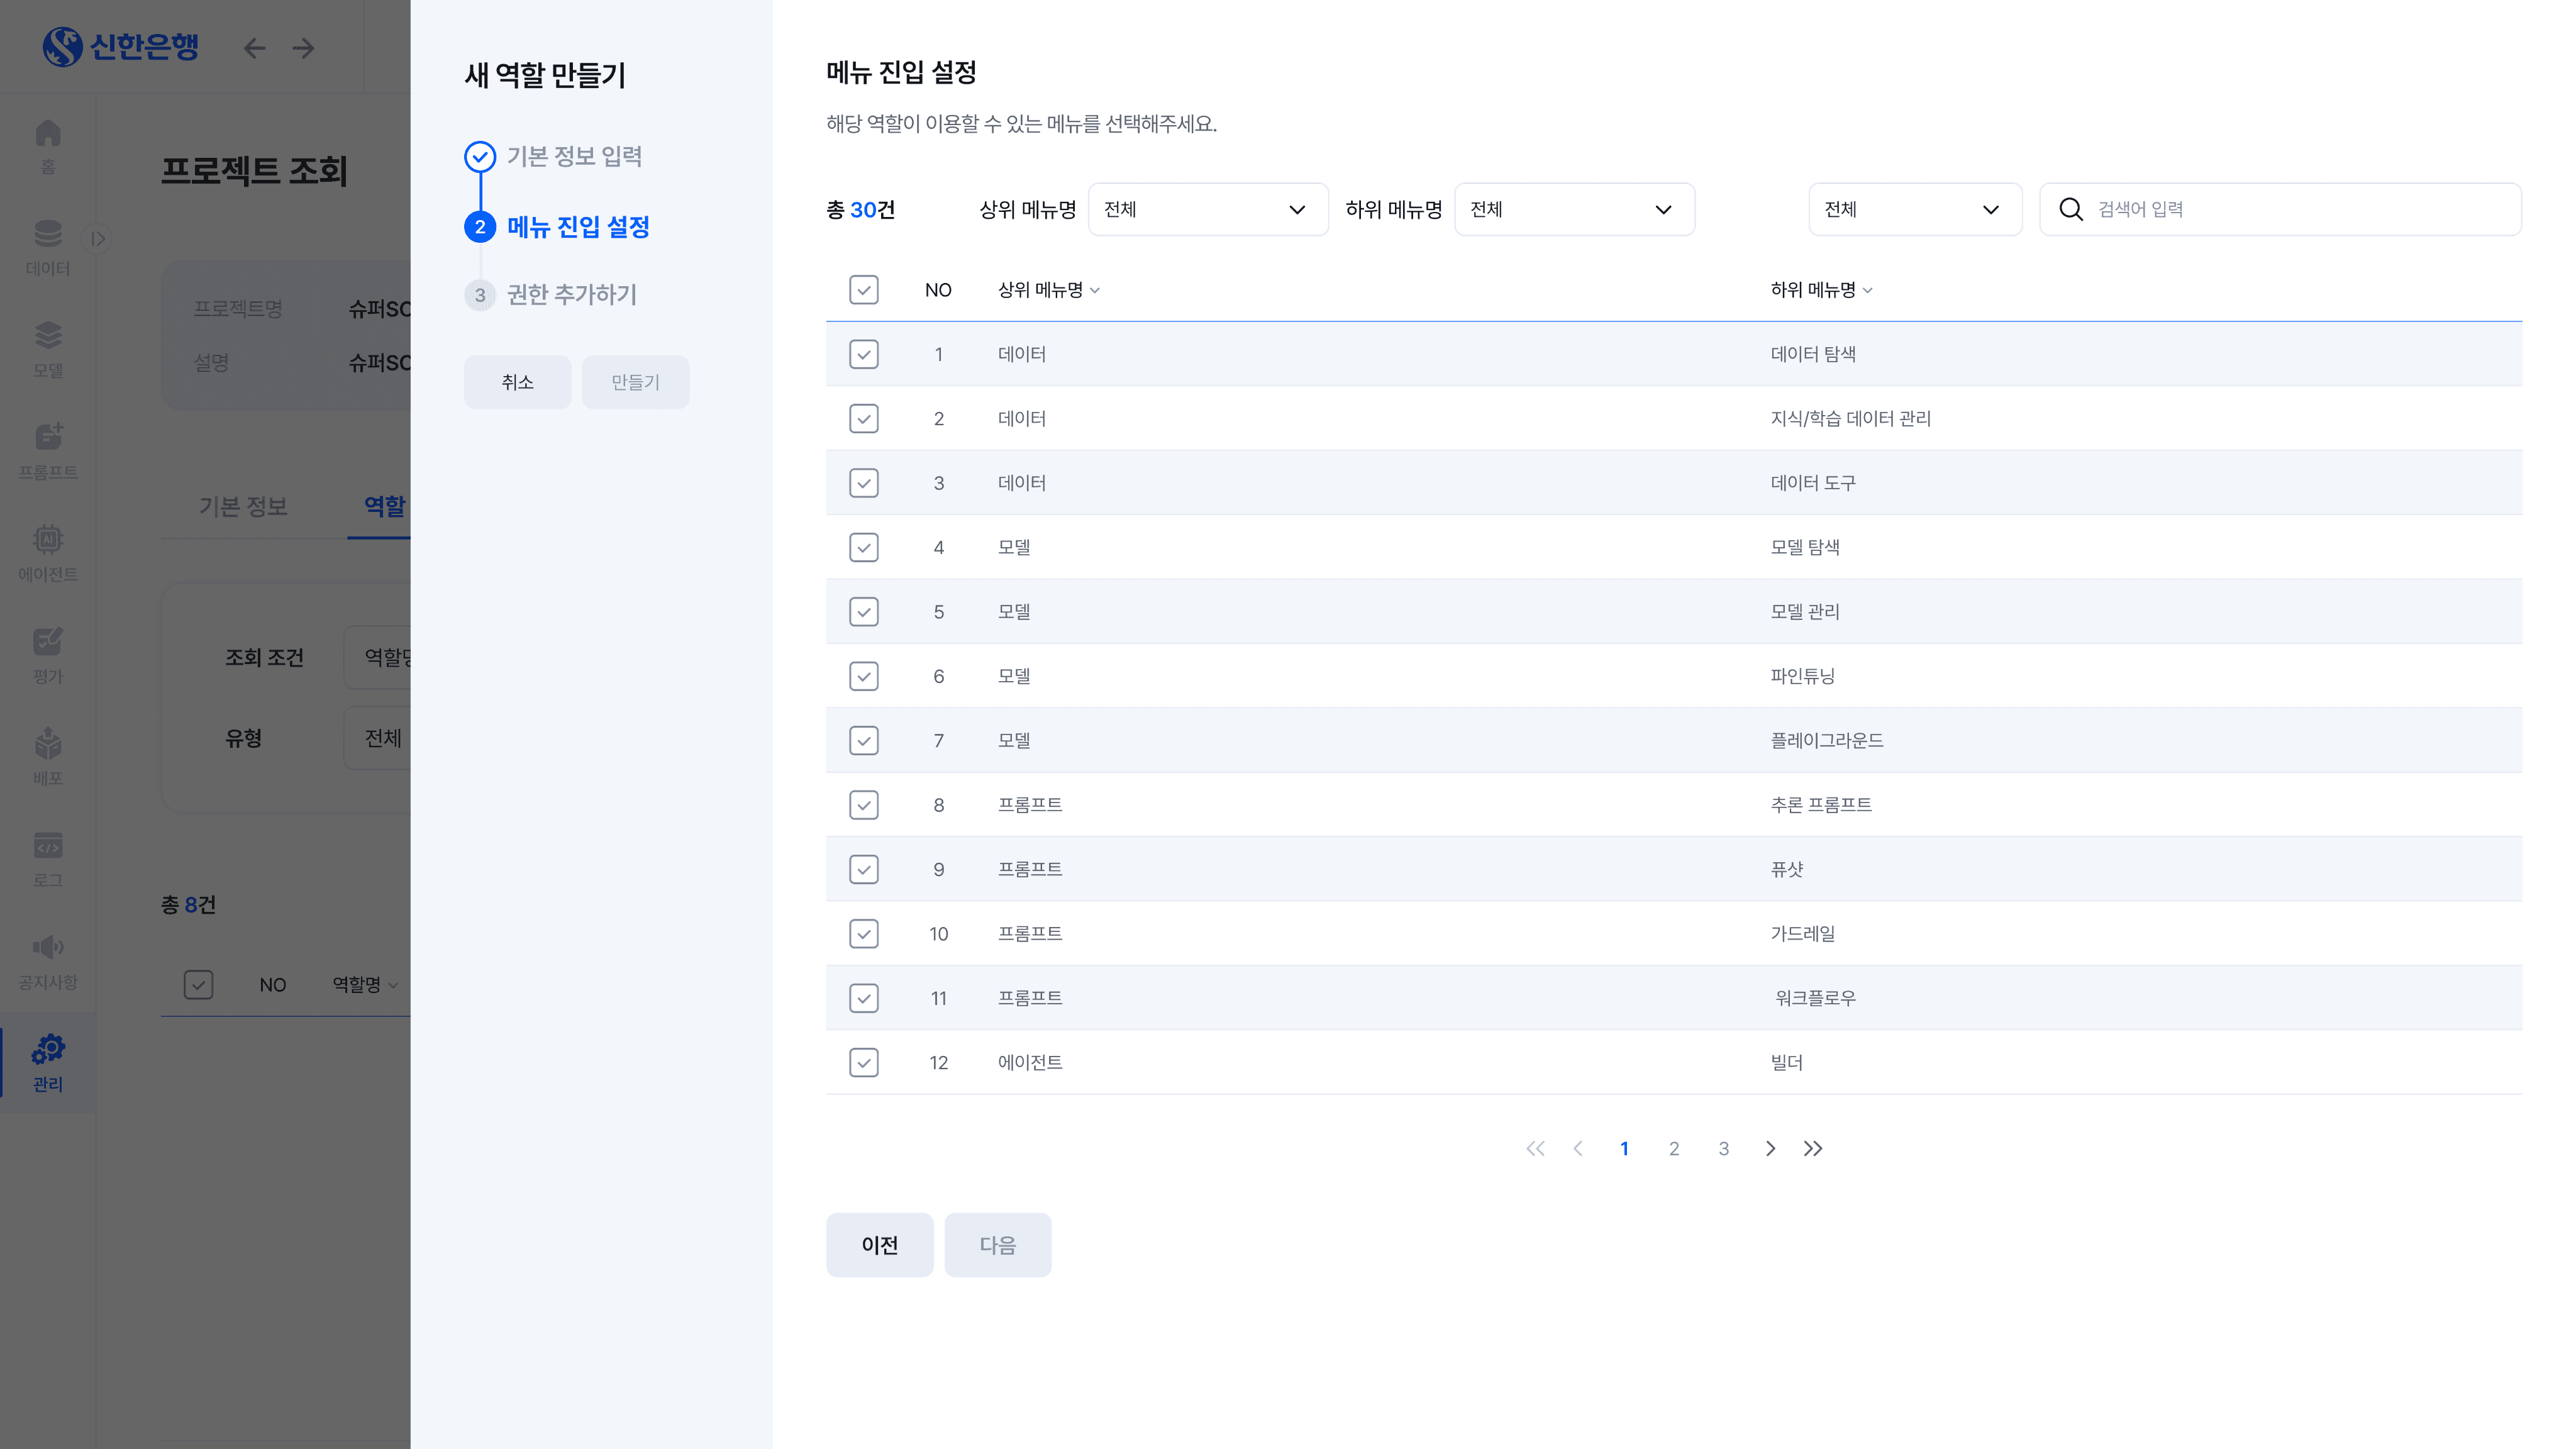This screenshot has height=1449, width=2576.
Task: Open the 모델 layers icon in sidebar
Action: 48,336
